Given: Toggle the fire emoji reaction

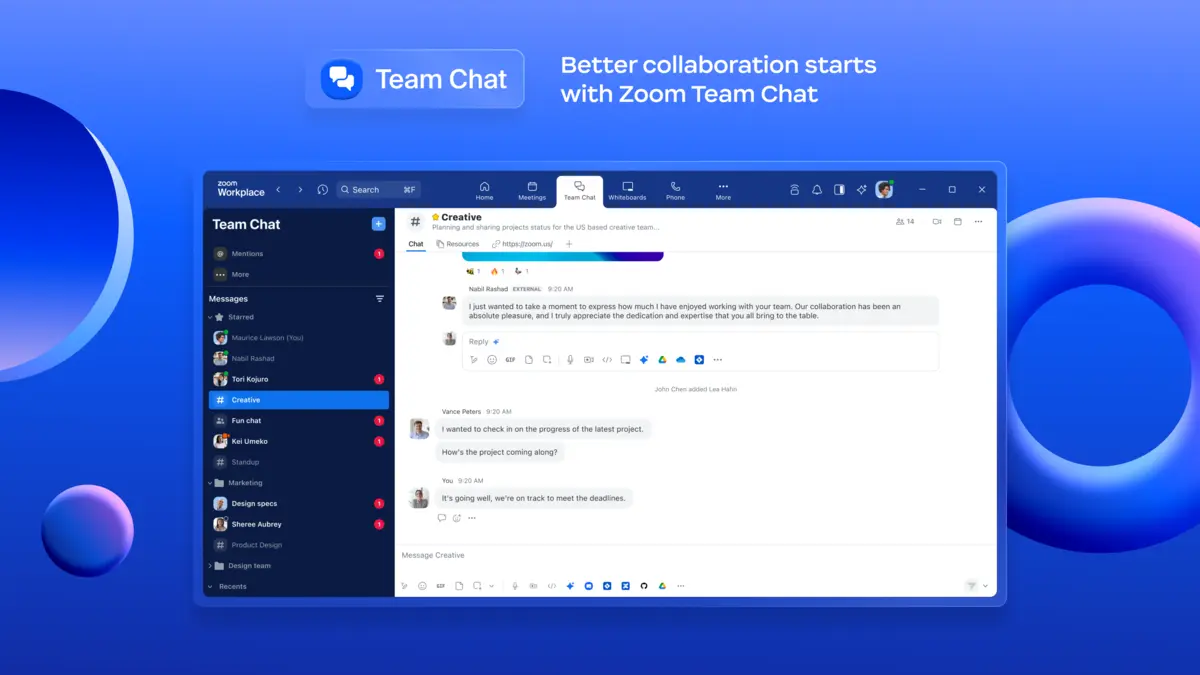Looking at the screenshot, I should click(497, 271).
